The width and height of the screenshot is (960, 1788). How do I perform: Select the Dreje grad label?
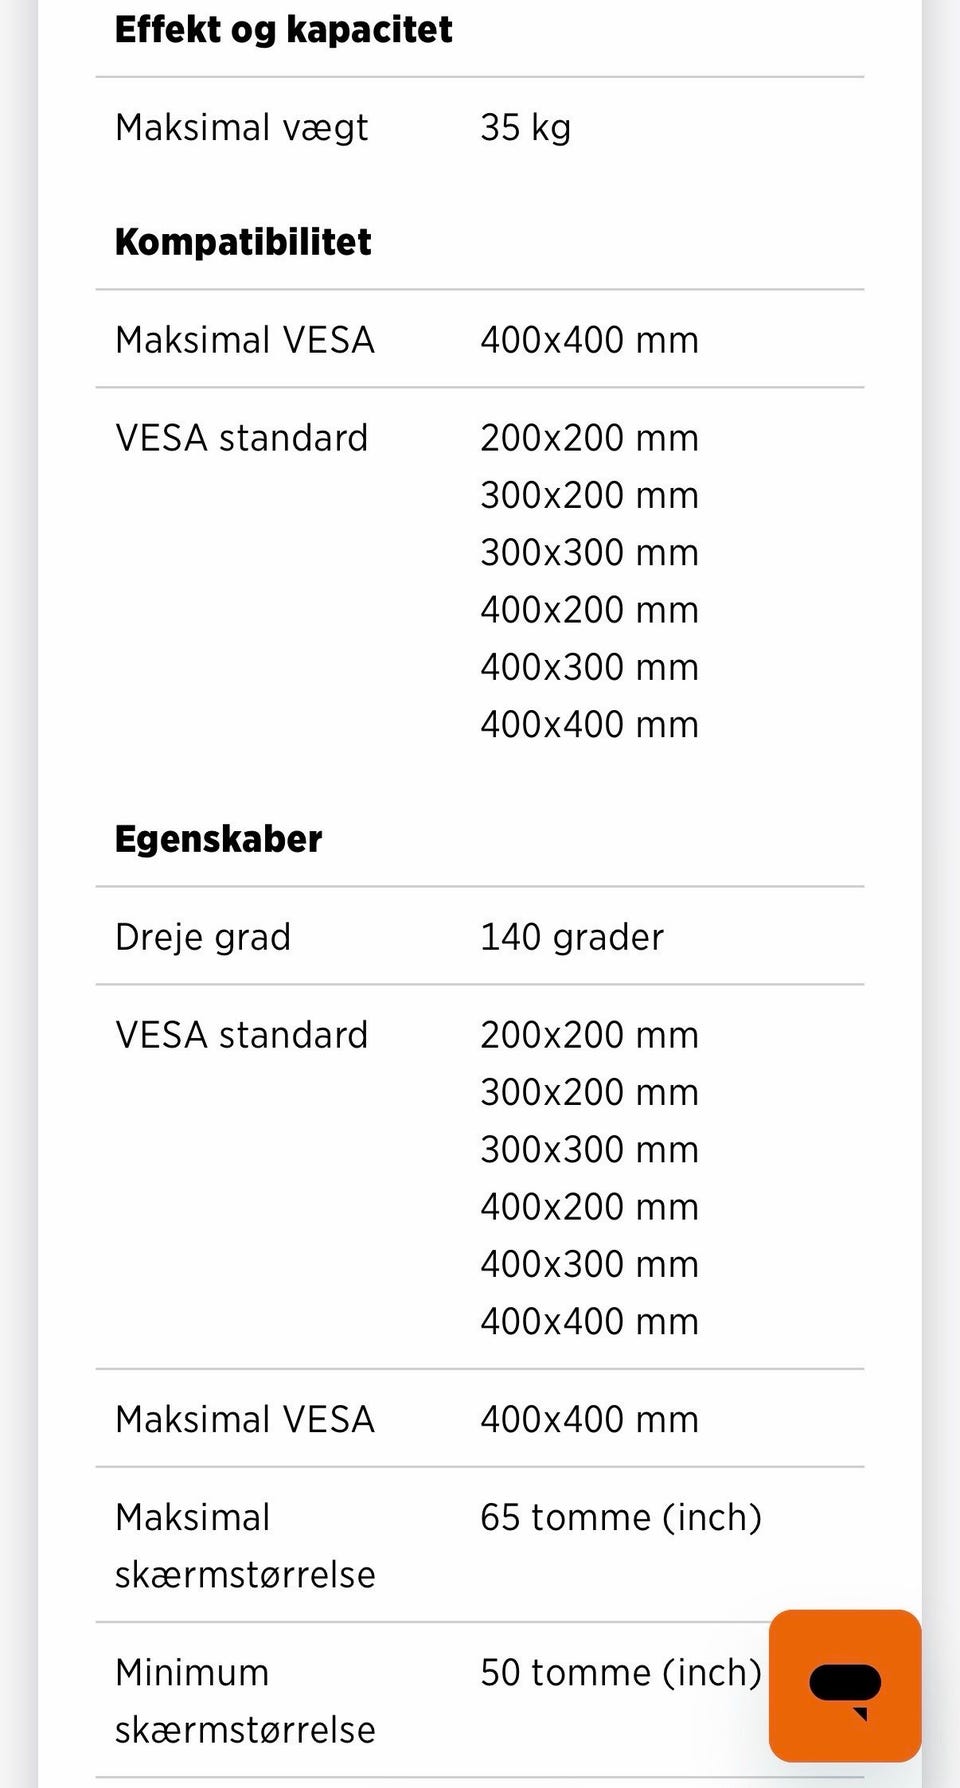pyautogui.click(x=203, y=938)
